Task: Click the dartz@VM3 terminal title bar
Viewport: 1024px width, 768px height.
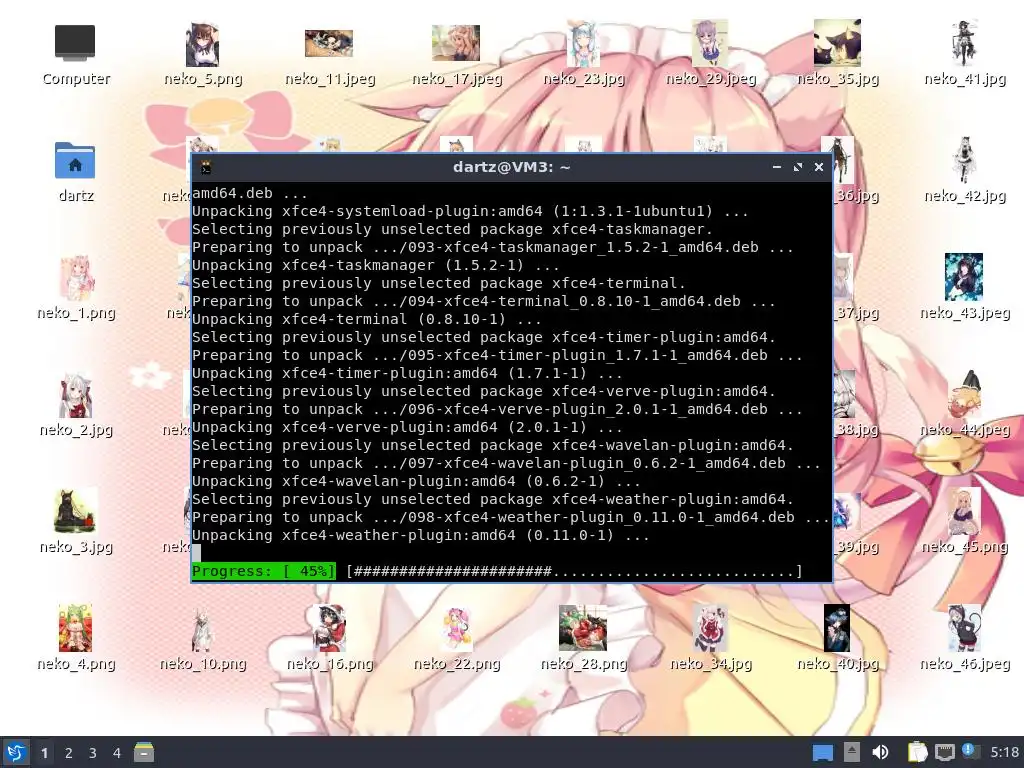Action: 511,167
